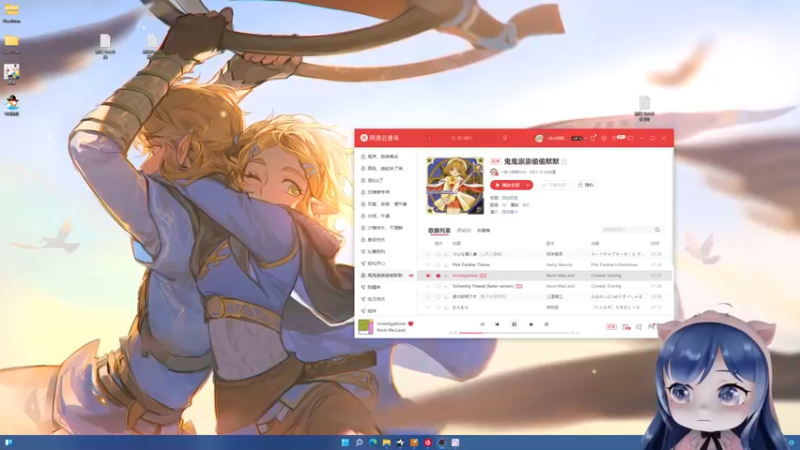Launch Microsoft Edge from taskbar

[x=372, y=442]
